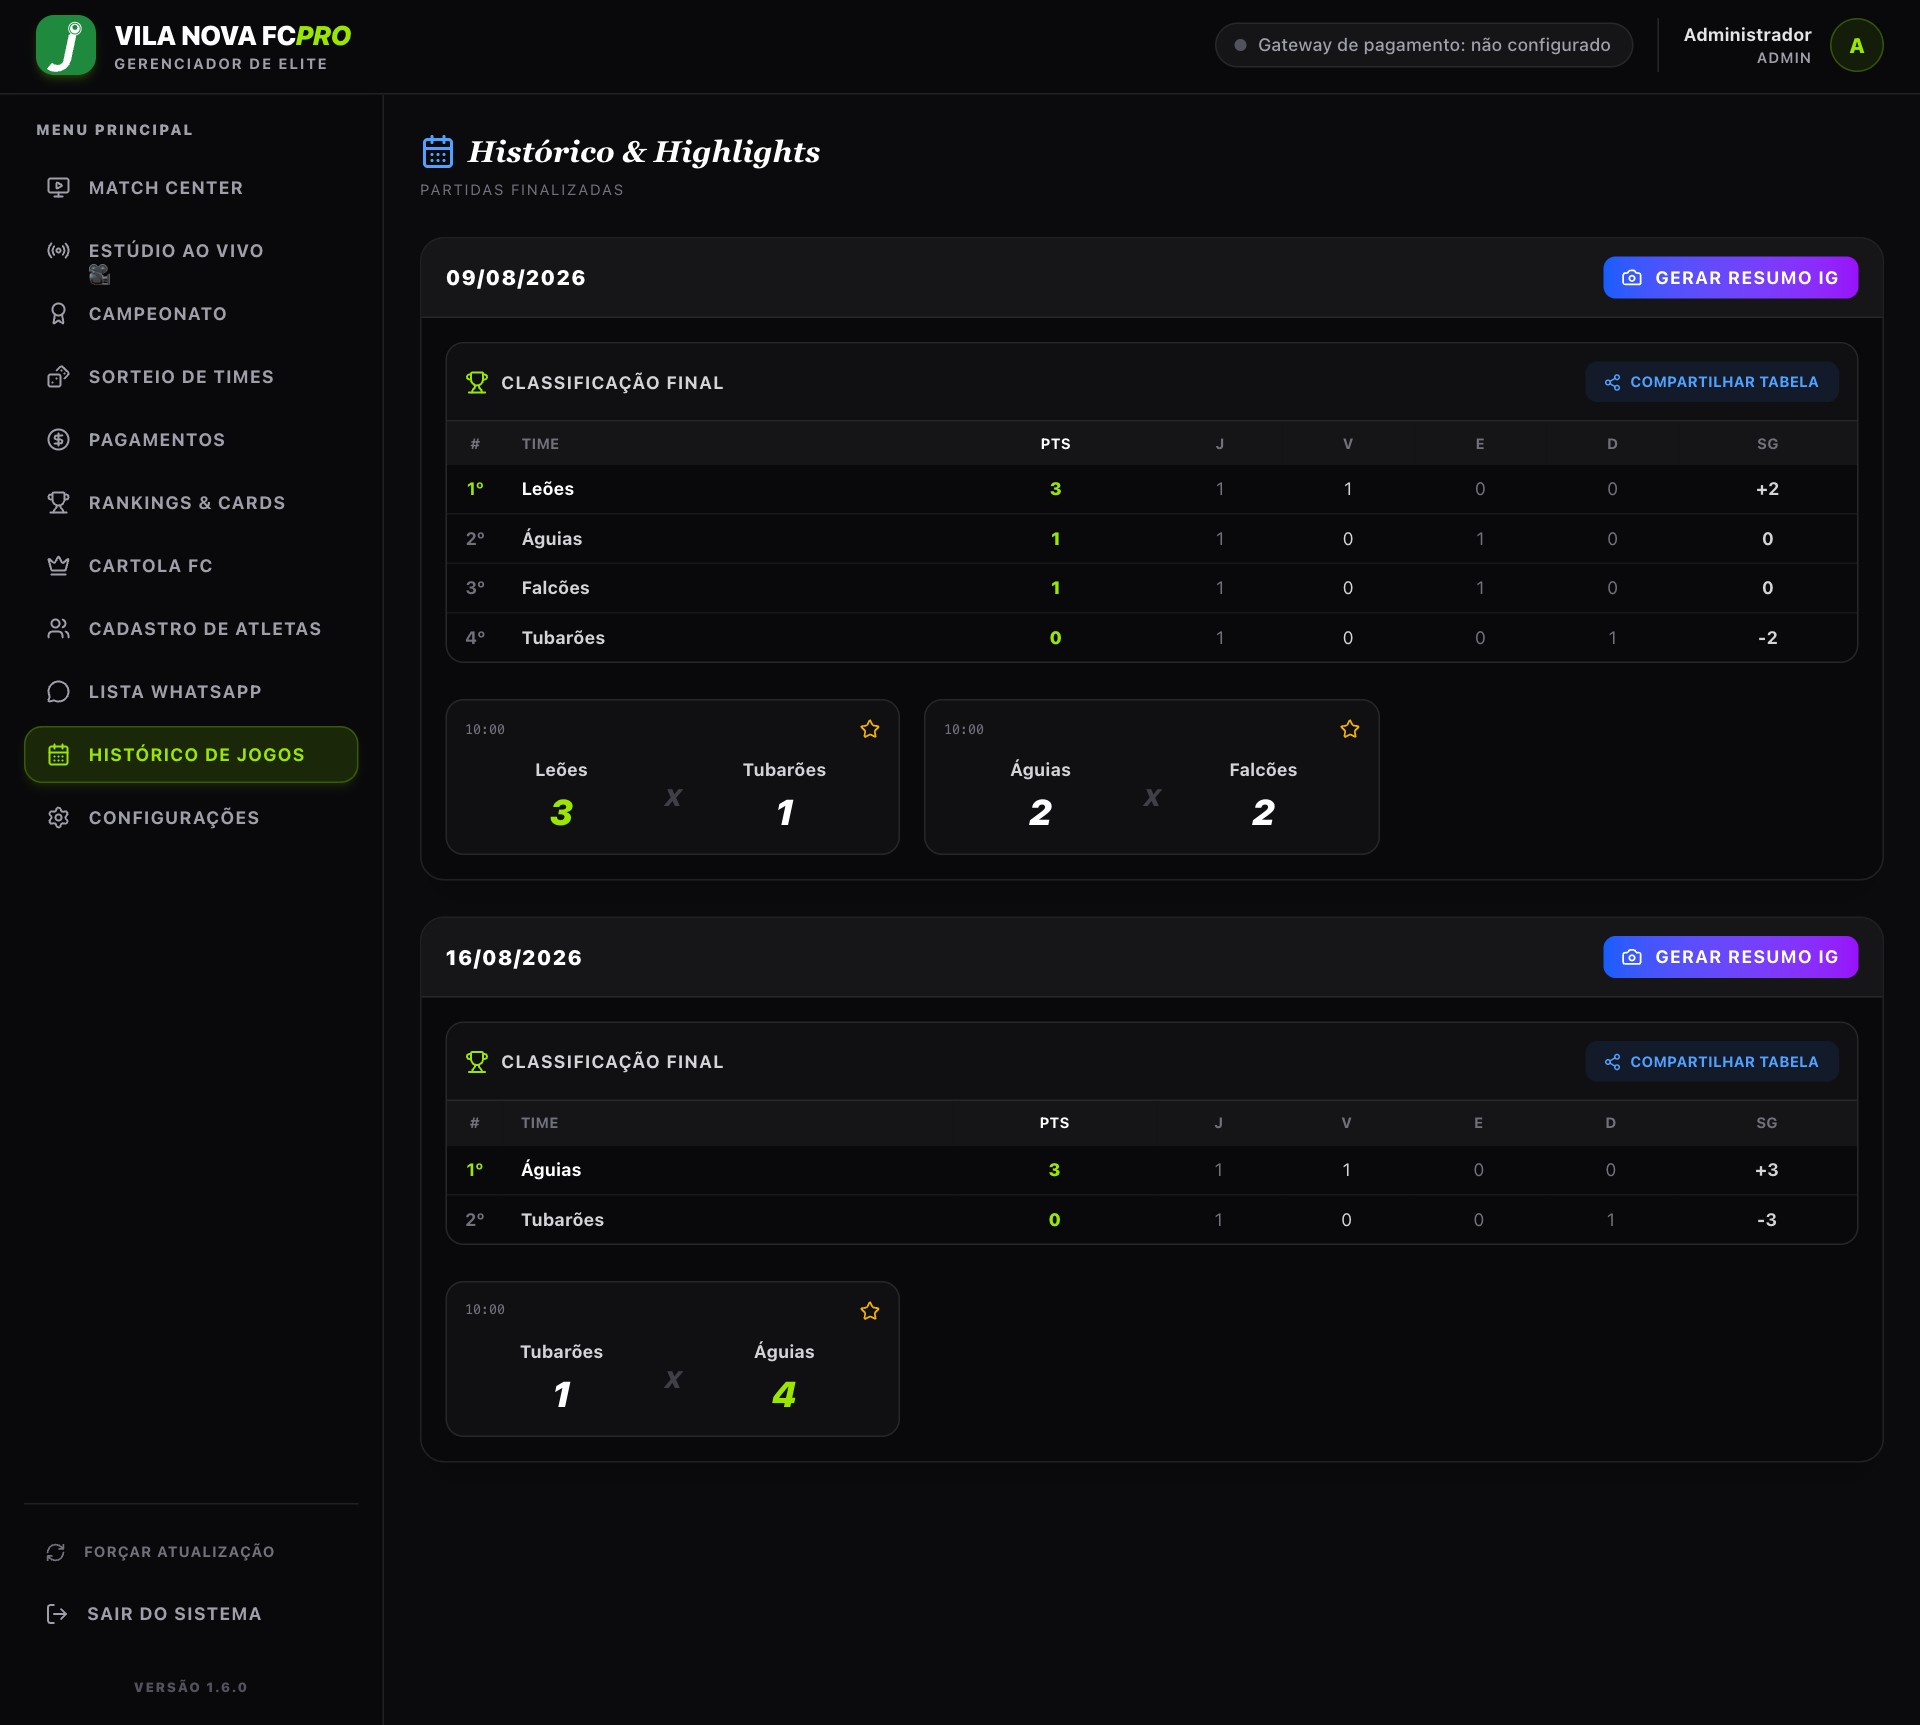
Task: Share table for 16/08/2026 classification
Action: coord(1711,1062)
